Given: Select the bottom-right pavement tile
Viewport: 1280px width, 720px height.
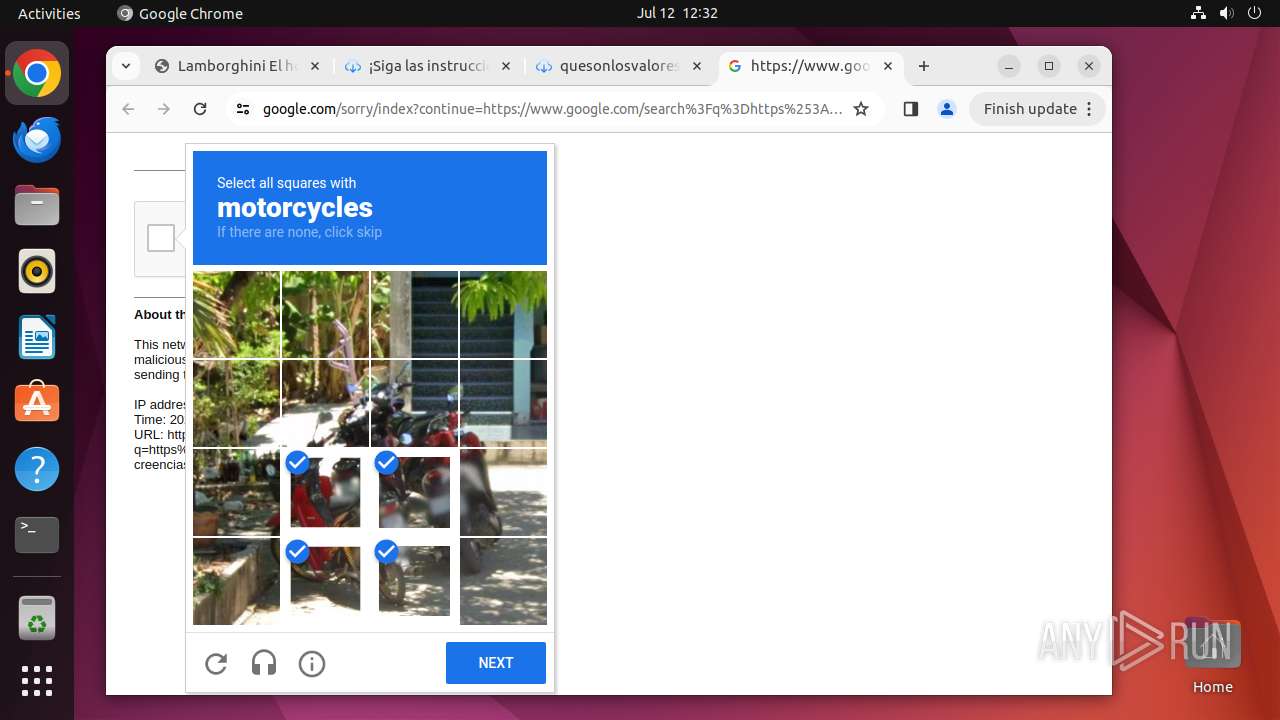Looking at the screenshot, I should click(503, 581).
